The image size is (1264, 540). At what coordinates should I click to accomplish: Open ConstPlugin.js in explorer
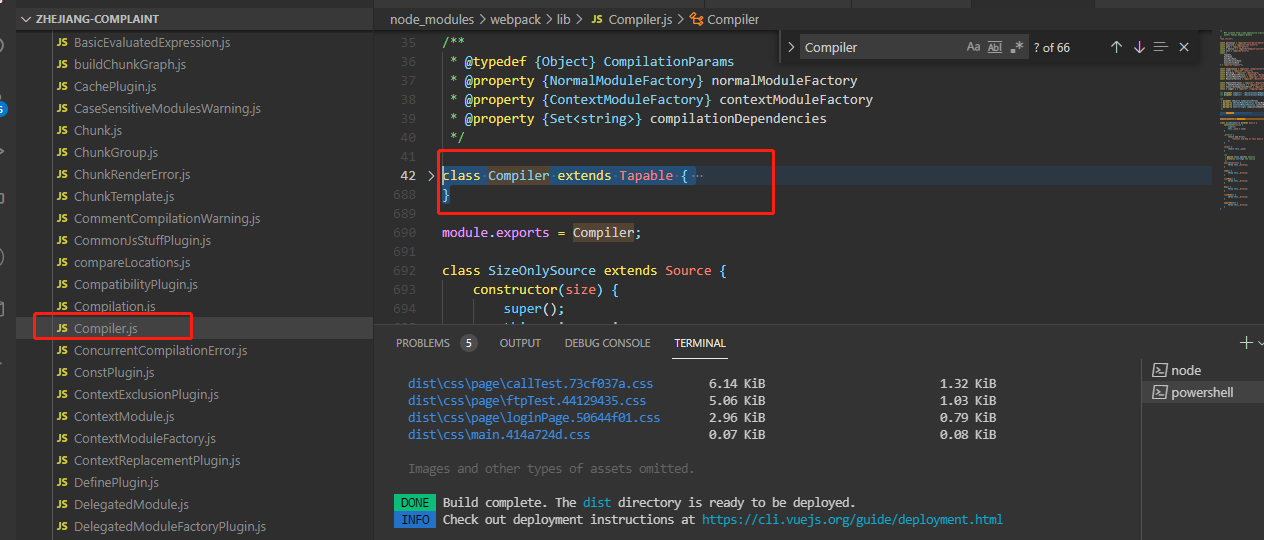pos(114,373)
